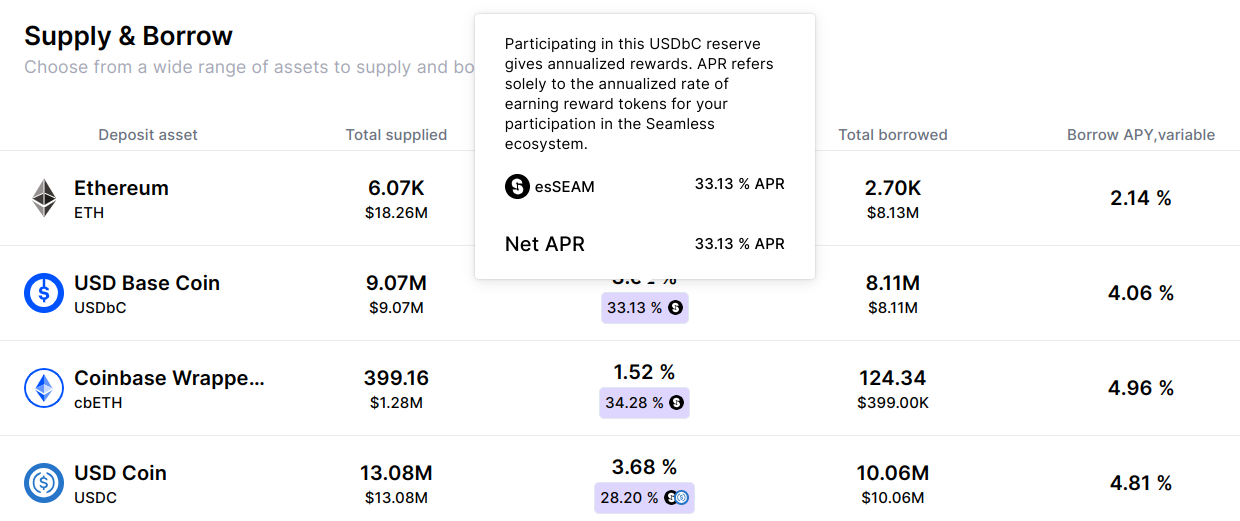Click the Coinbase Wrapped ETH icon
The height and width of the screenshot is (521, 1240).
44,388
